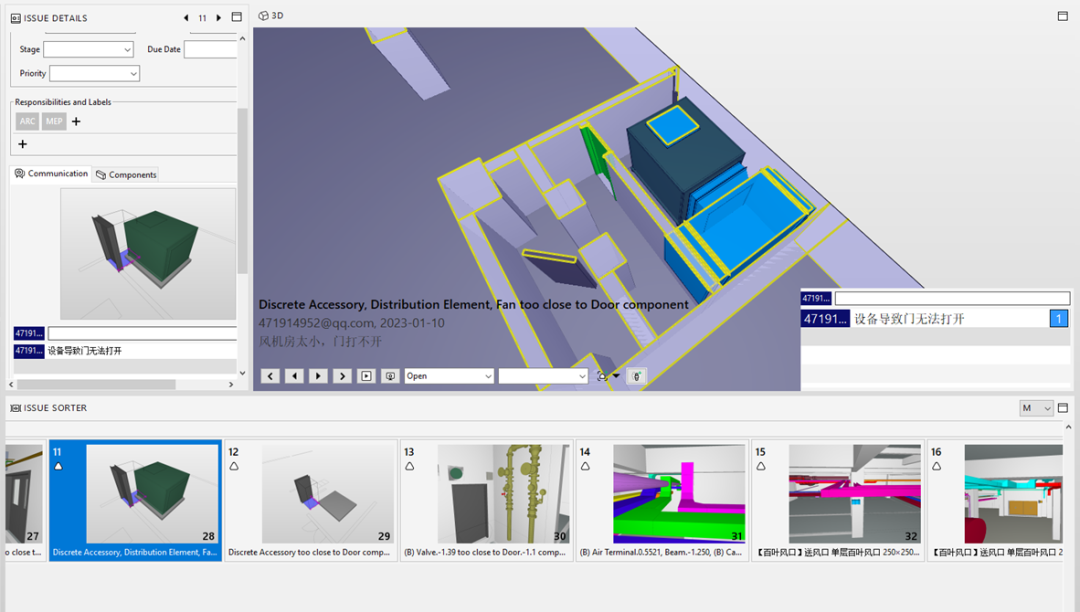Jump to first issue in 3D toolbar
This screenshot has width=1080, height=612.
pyautogui.click(x=270, y=376)
